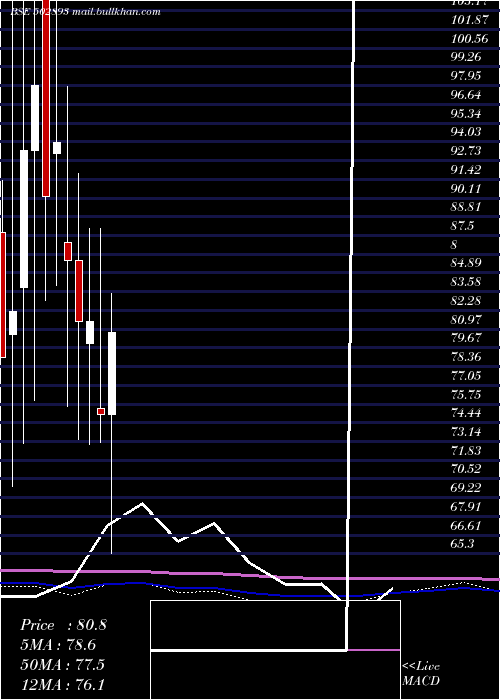Click the 84.89 price axis label
500x700 pixels.
pos(467,262)
